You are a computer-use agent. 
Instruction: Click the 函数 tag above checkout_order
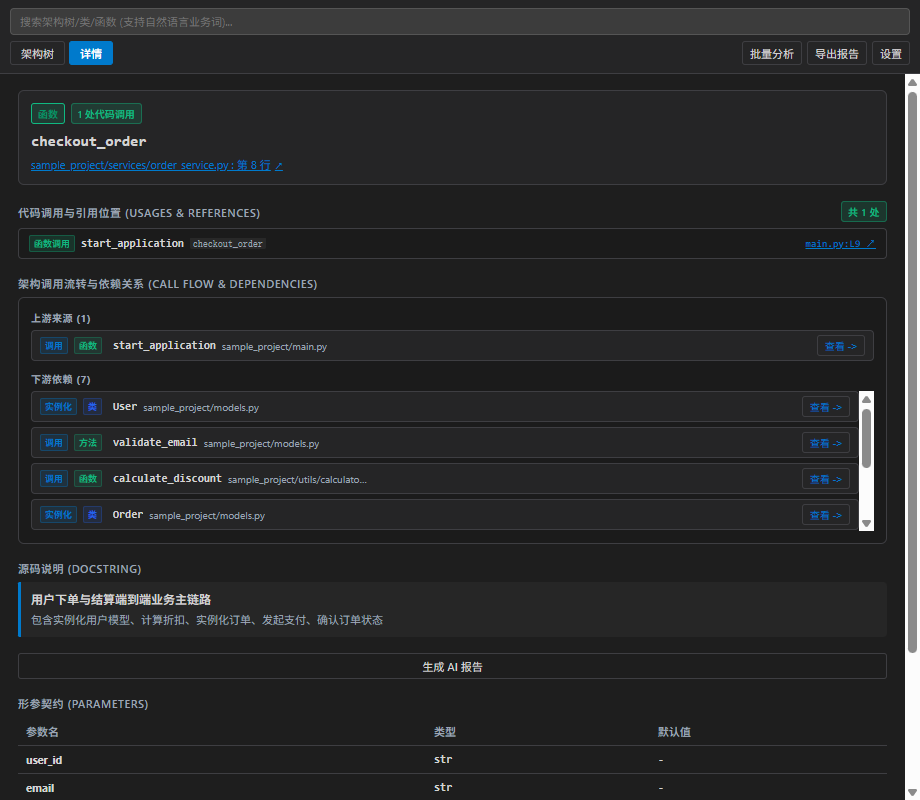tap(48, 114)
